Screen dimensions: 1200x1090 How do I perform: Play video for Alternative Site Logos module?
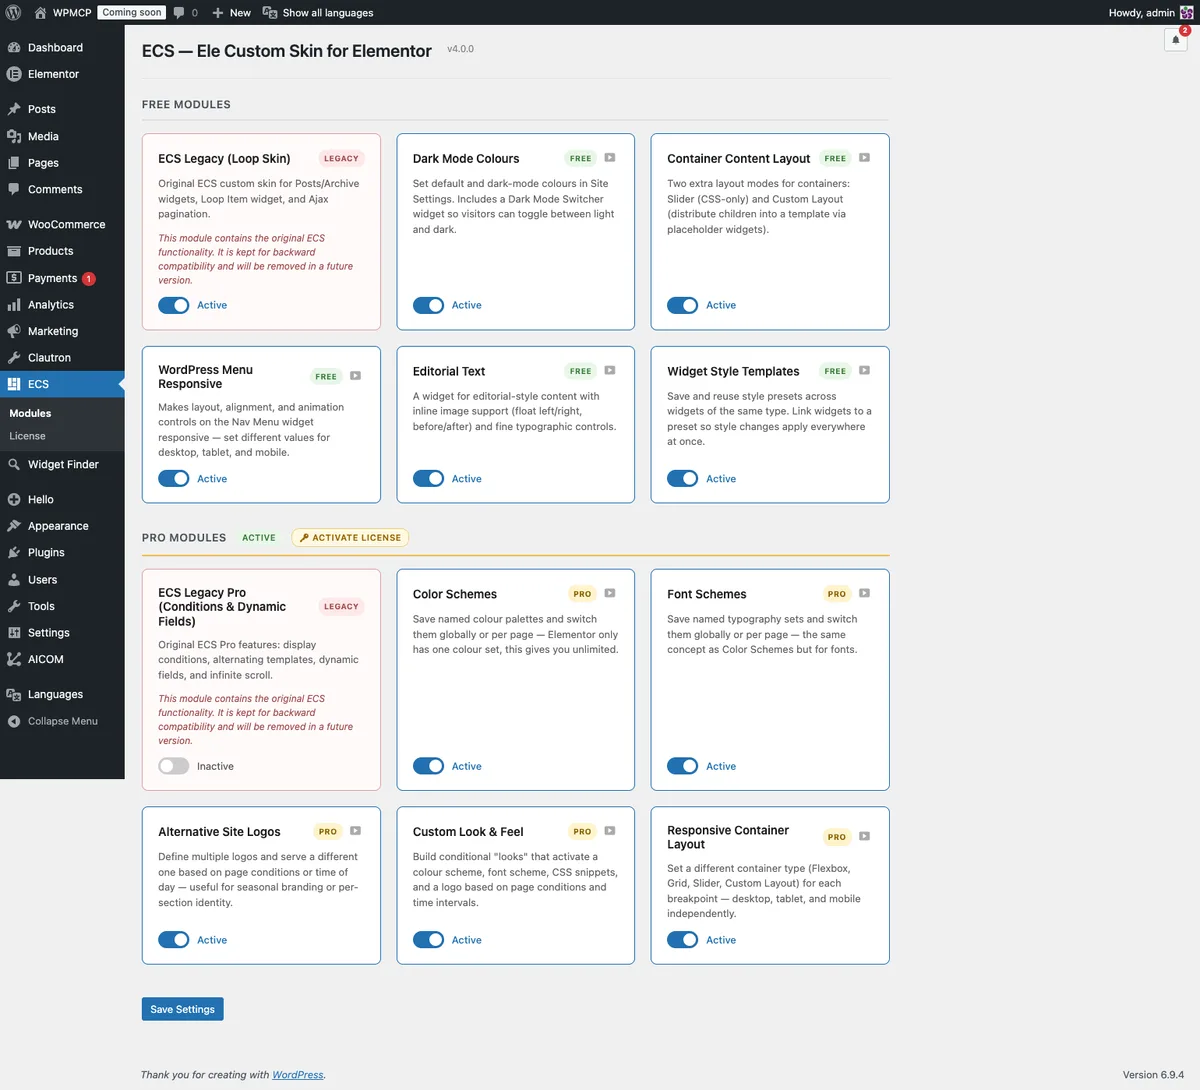coord(355,831)
